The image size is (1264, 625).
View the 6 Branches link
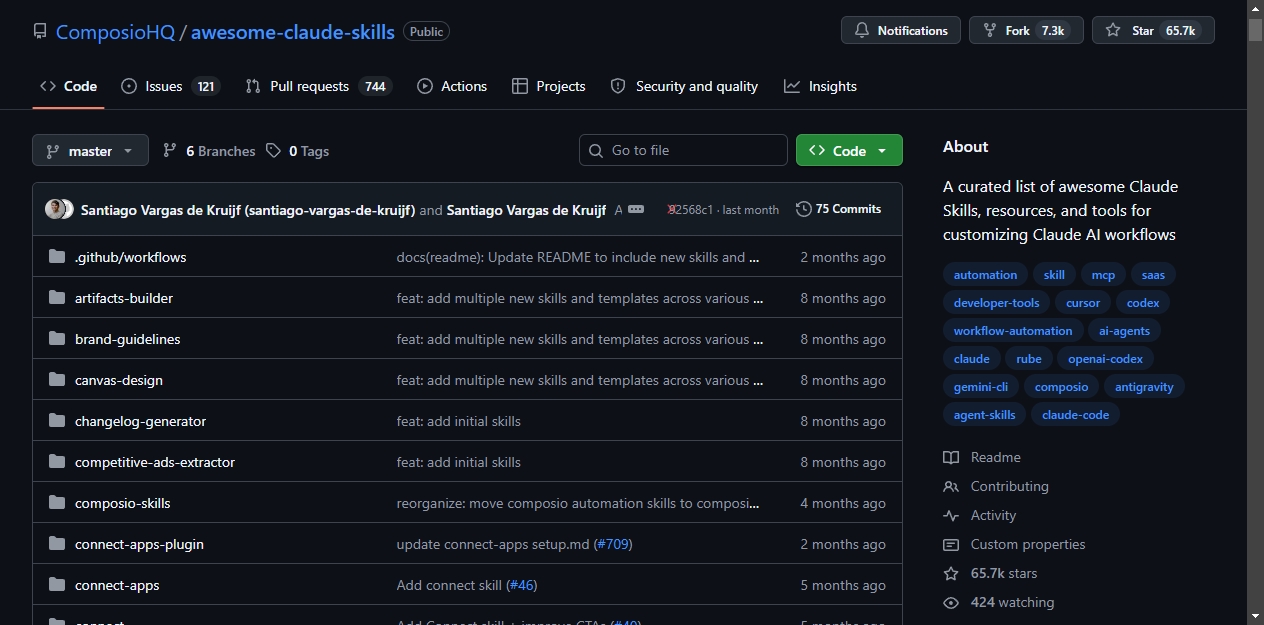click(209, 151)
